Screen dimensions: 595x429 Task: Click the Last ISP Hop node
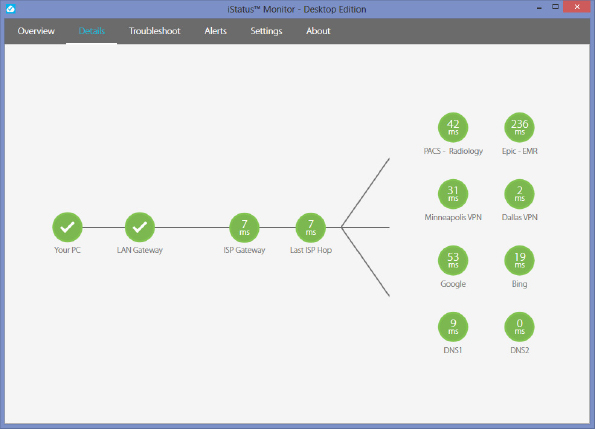(x=311, y=228)
